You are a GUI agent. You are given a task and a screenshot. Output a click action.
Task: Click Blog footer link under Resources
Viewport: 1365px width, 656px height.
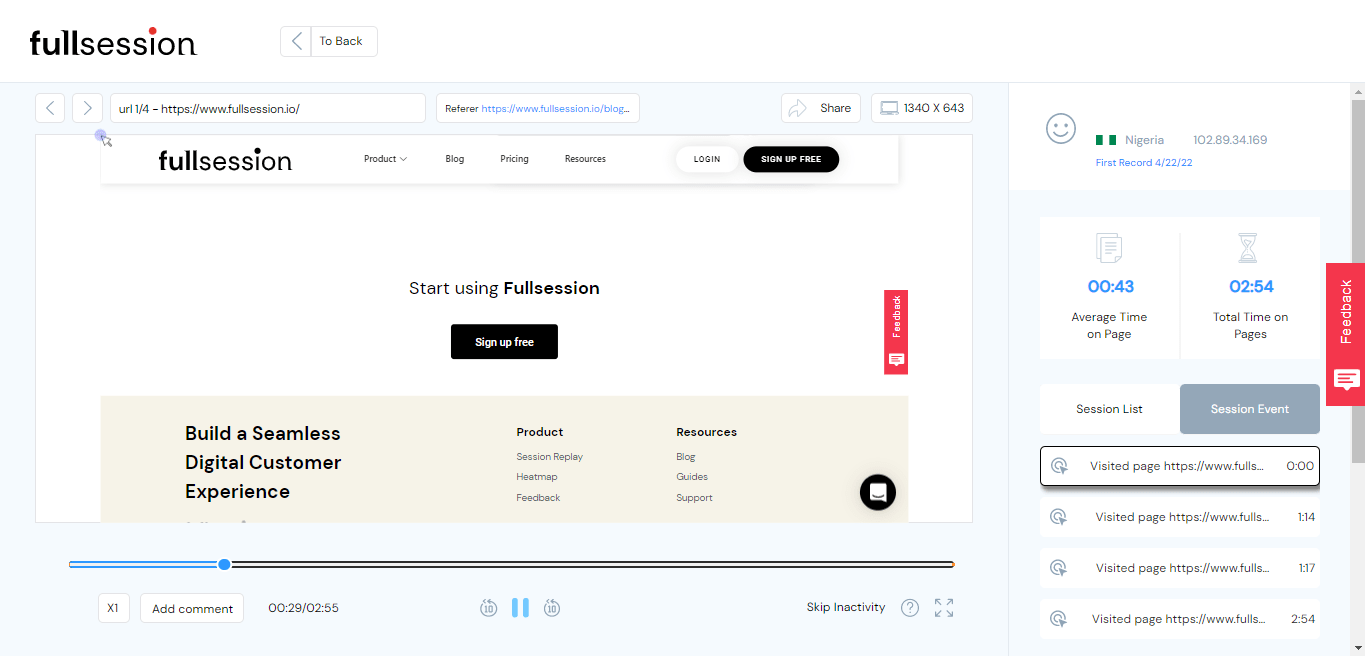685,457
